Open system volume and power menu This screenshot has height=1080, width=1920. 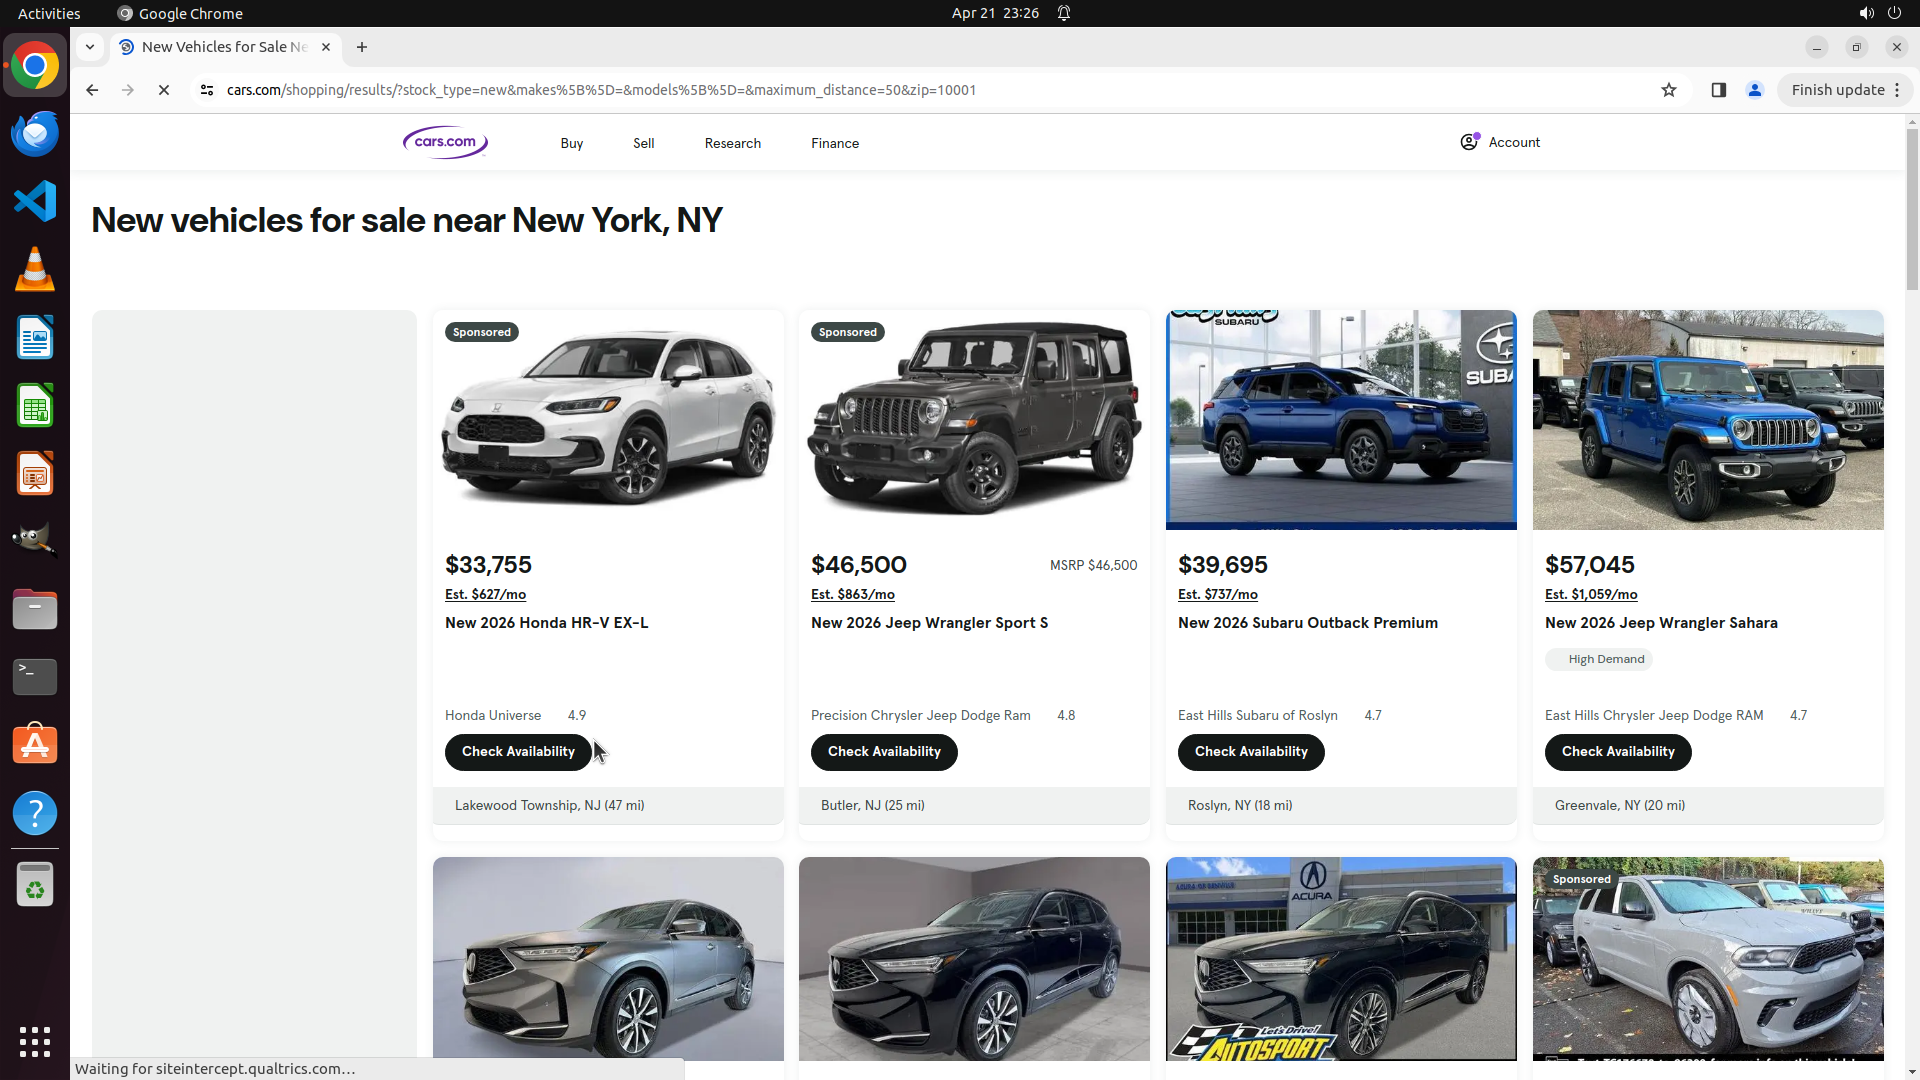pyautogui.click(x=1879, y=13)
